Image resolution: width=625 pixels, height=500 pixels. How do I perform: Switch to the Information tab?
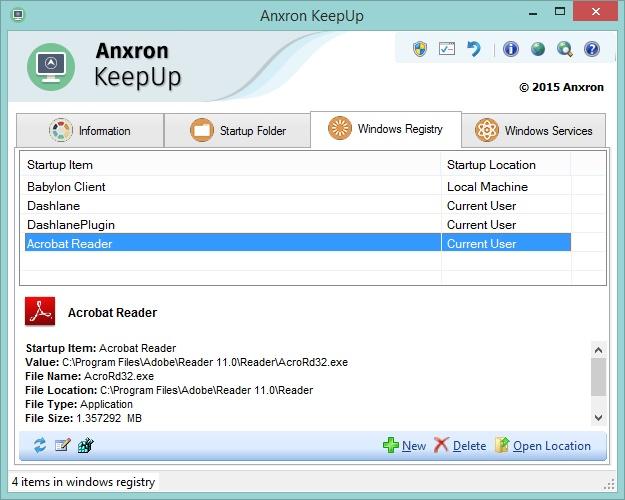click(90, 130)
